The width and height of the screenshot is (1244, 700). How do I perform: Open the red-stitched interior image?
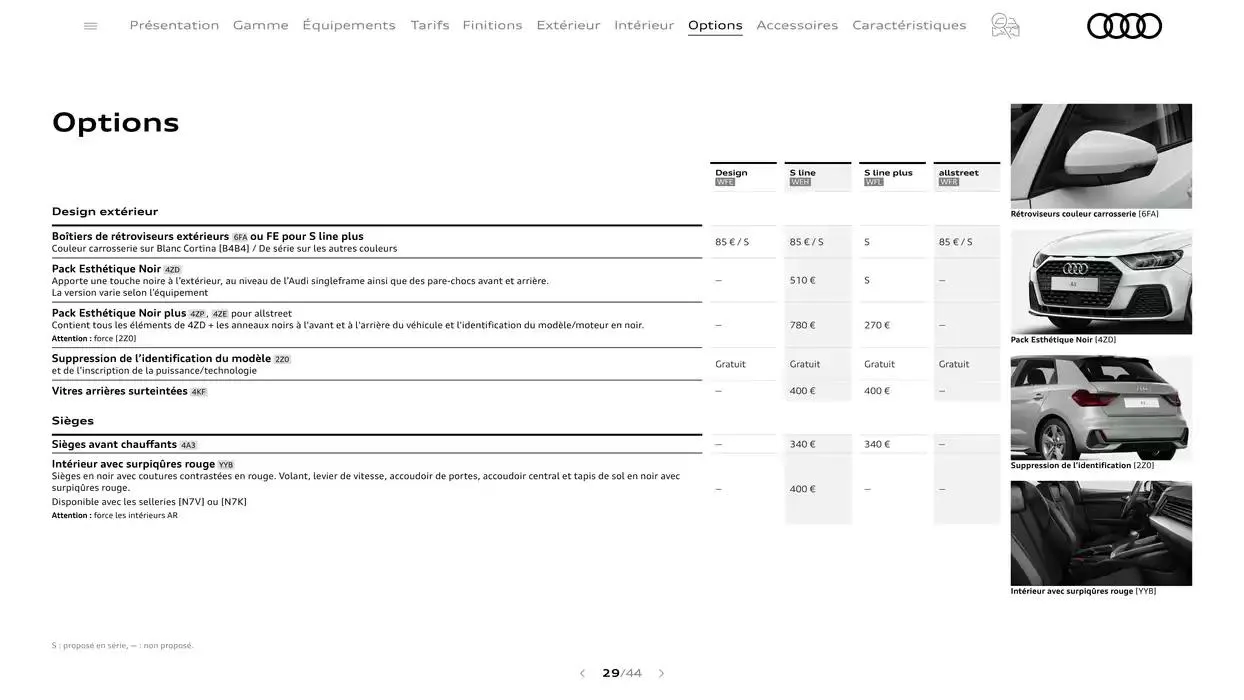[x=1101, y=533]
